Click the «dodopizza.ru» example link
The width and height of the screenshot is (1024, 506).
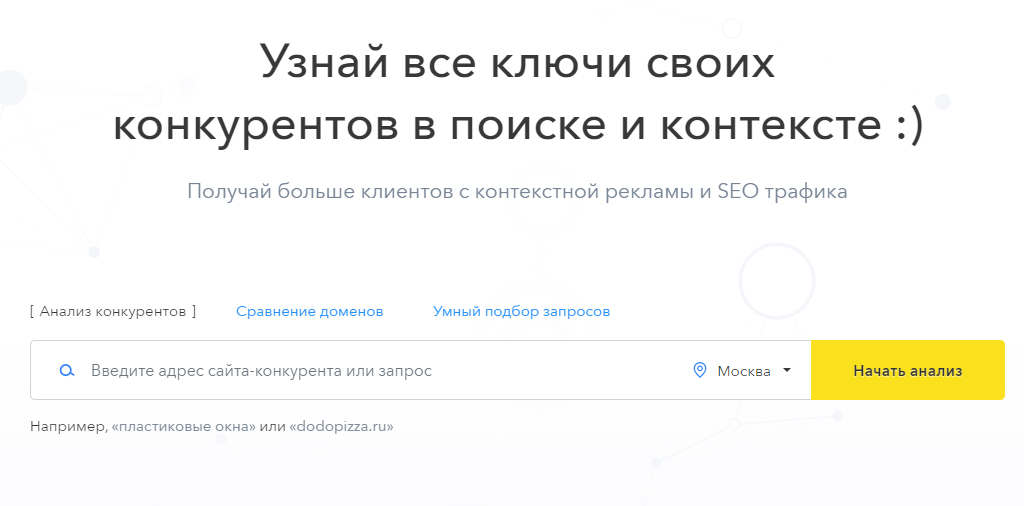pos(341,427)
